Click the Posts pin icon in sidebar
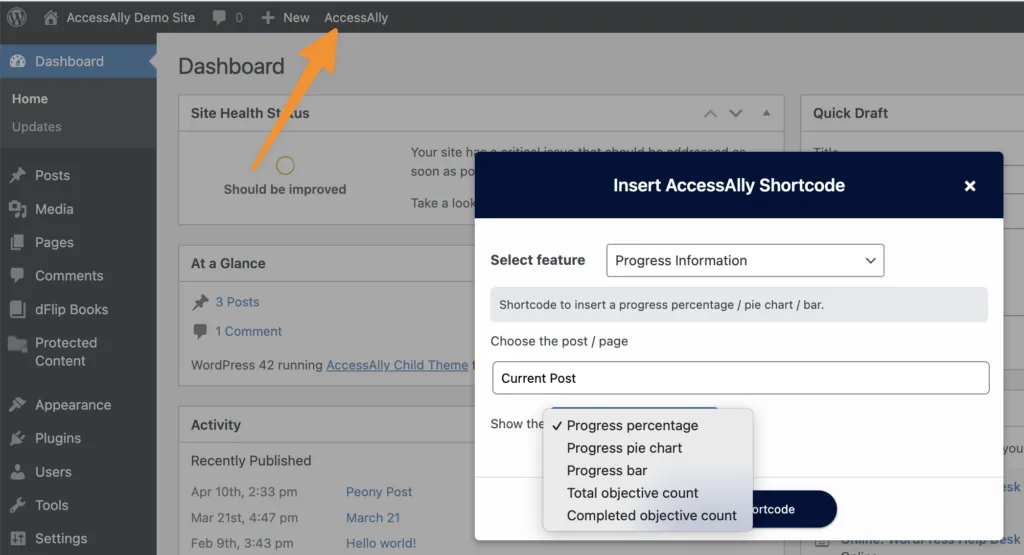The height and width of the screenshot is (555, 1024). pos(18,175)
